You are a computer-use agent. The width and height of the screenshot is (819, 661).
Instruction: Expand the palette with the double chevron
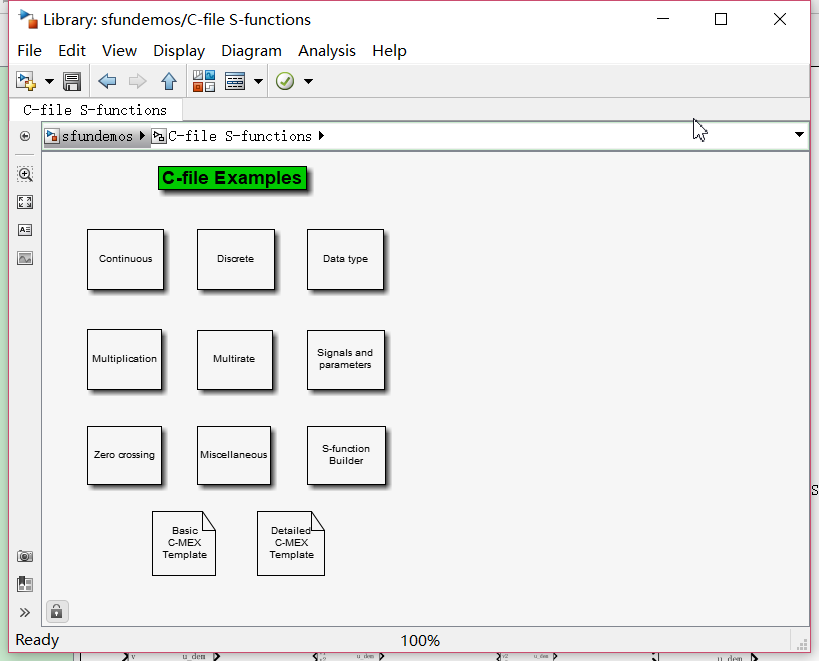point(25,612)
